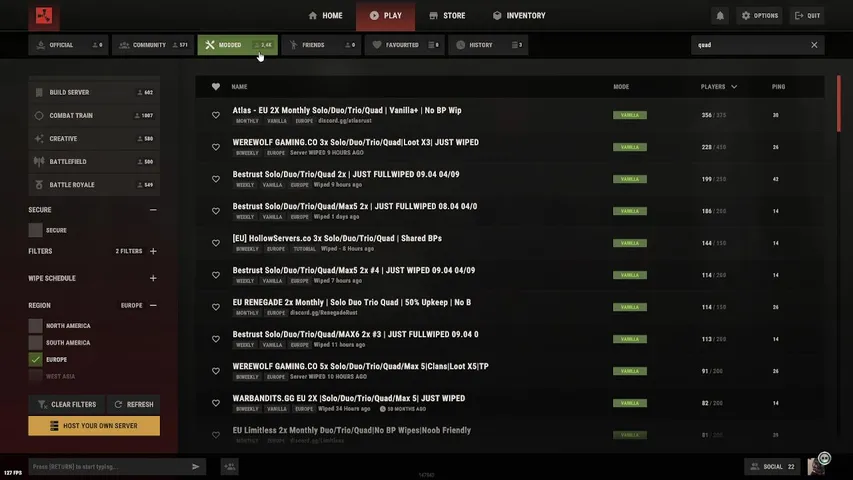
Task: Expand the Filters section
Action: tap(153, 251)
